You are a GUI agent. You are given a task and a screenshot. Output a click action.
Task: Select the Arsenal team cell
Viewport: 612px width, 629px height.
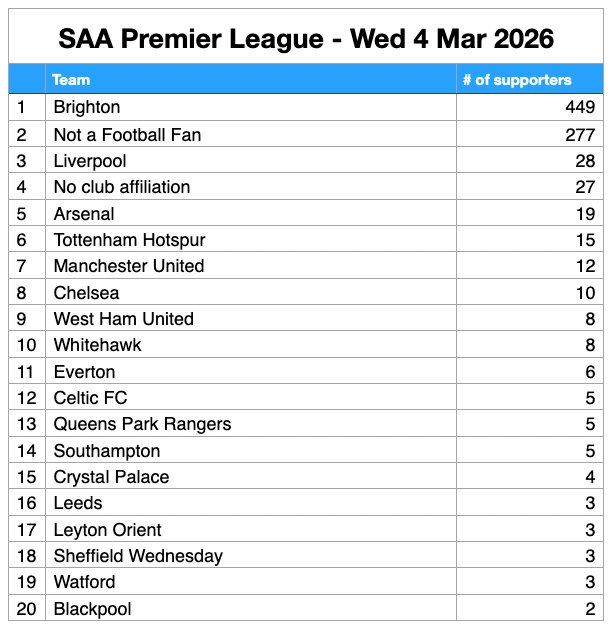84,214
